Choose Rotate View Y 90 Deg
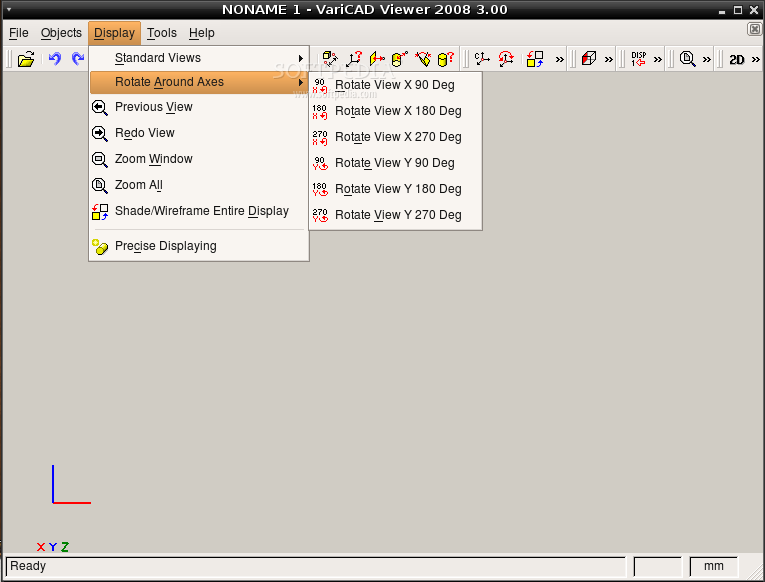765x582 pixels. tap(395, 163)
